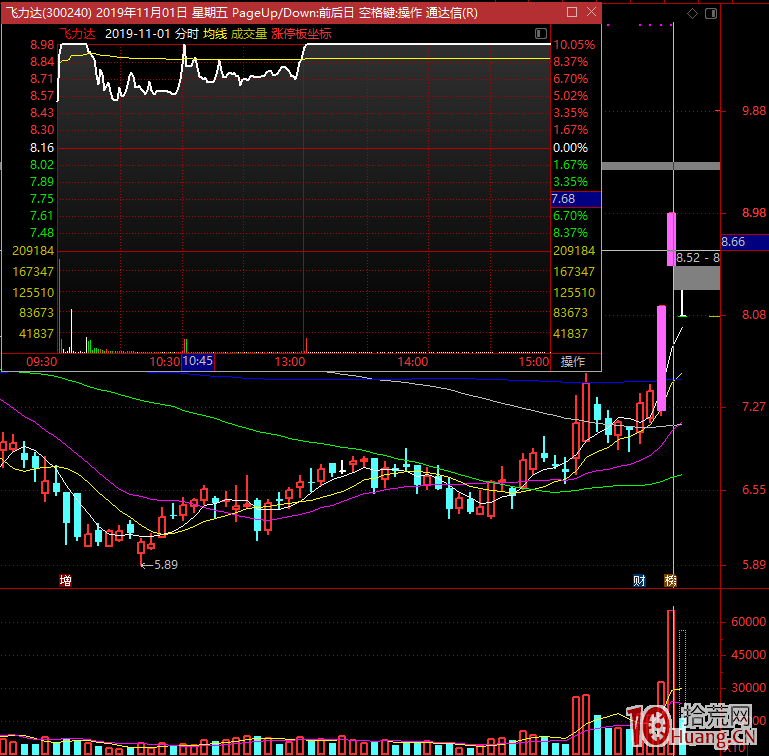769x756 pixels.
Task: Click the 6.55 price label on the main chart axis
Action: [x=754, y=490]
